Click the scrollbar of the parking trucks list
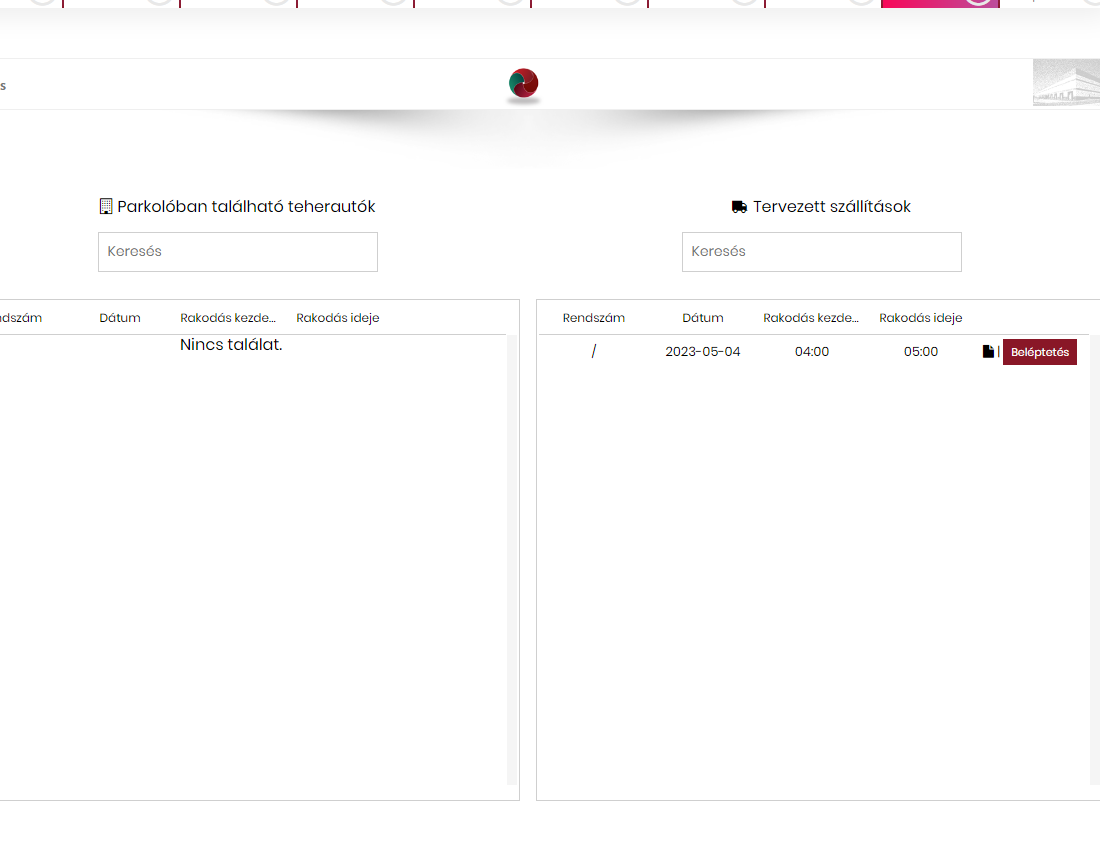Screen dimensions: 1100x843 click(x=512, y=560)
